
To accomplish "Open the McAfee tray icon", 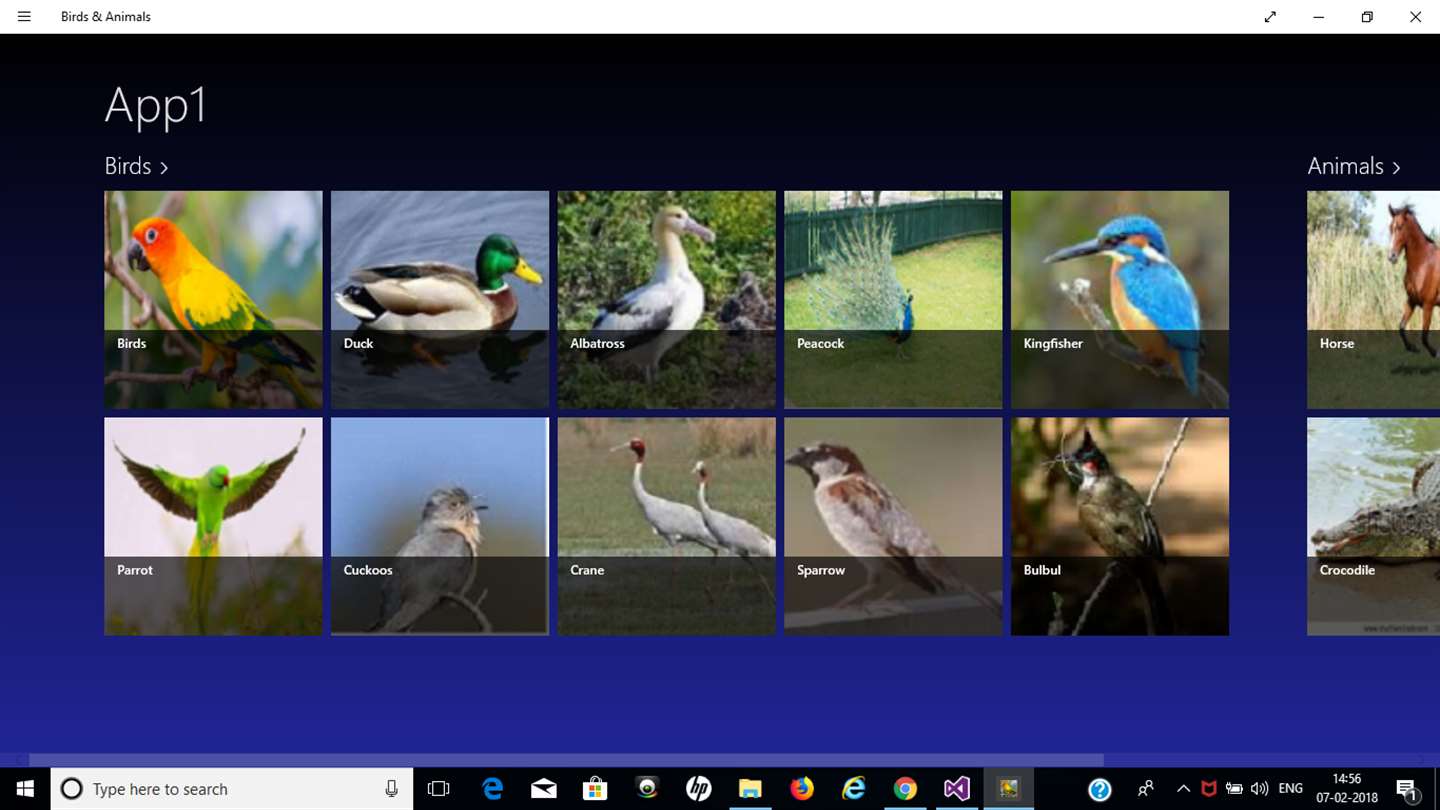I will click(1209, 789).
